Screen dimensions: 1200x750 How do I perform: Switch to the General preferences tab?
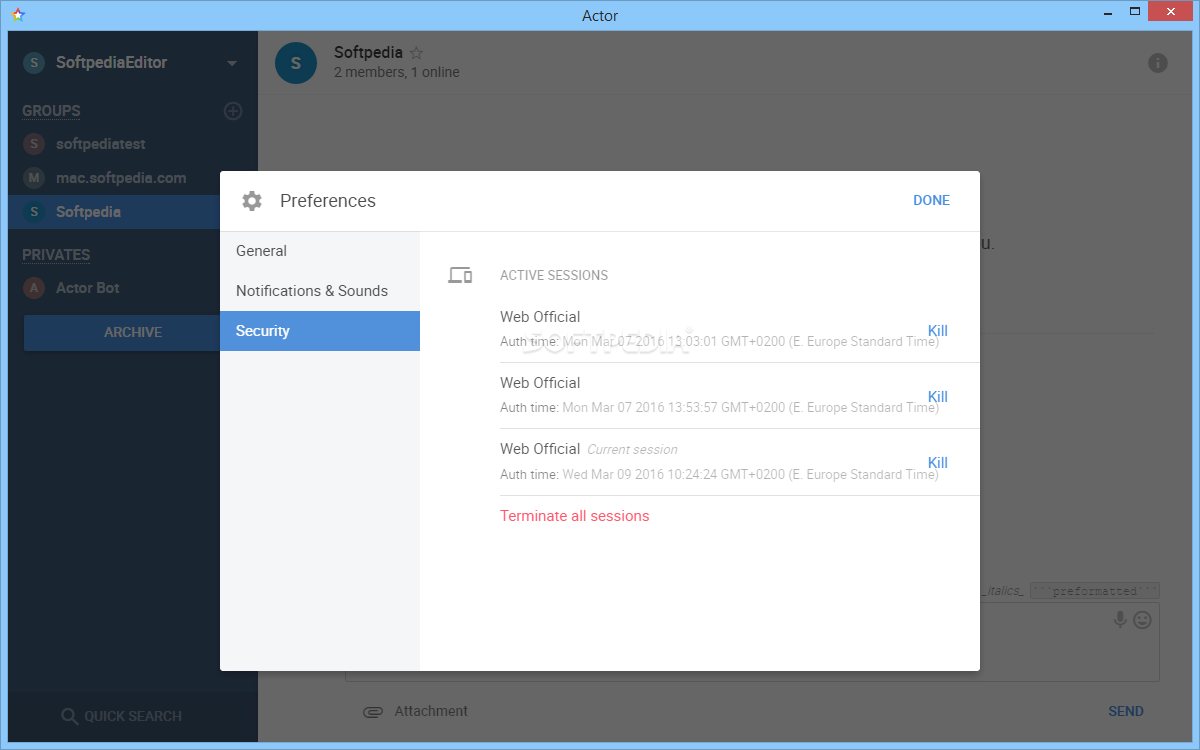pyautogui.click(x=320, y=251)
